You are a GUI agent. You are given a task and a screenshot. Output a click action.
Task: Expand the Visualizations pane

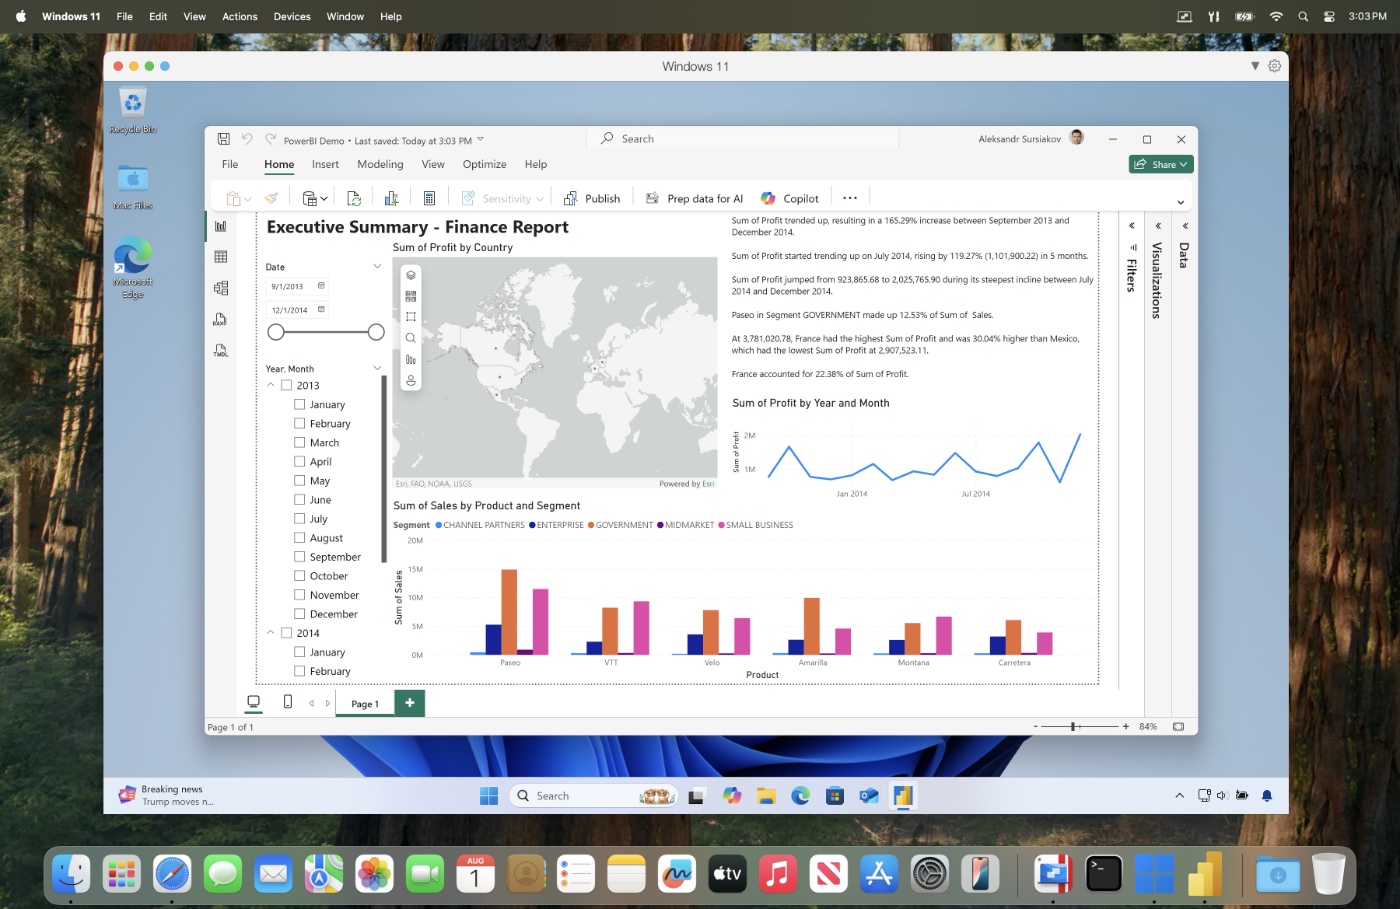coord(1158,226)
